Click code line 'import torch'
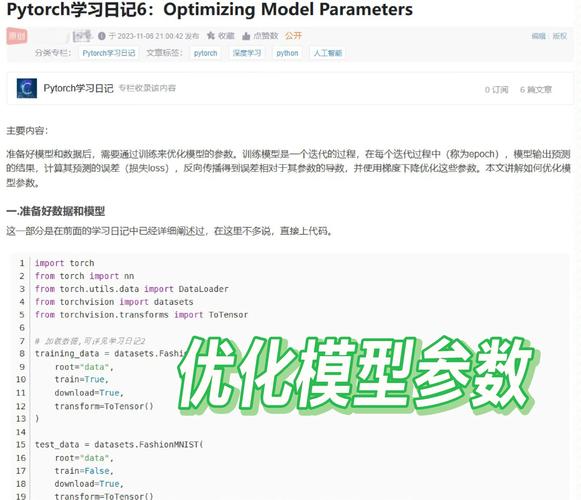 point(64,263)
